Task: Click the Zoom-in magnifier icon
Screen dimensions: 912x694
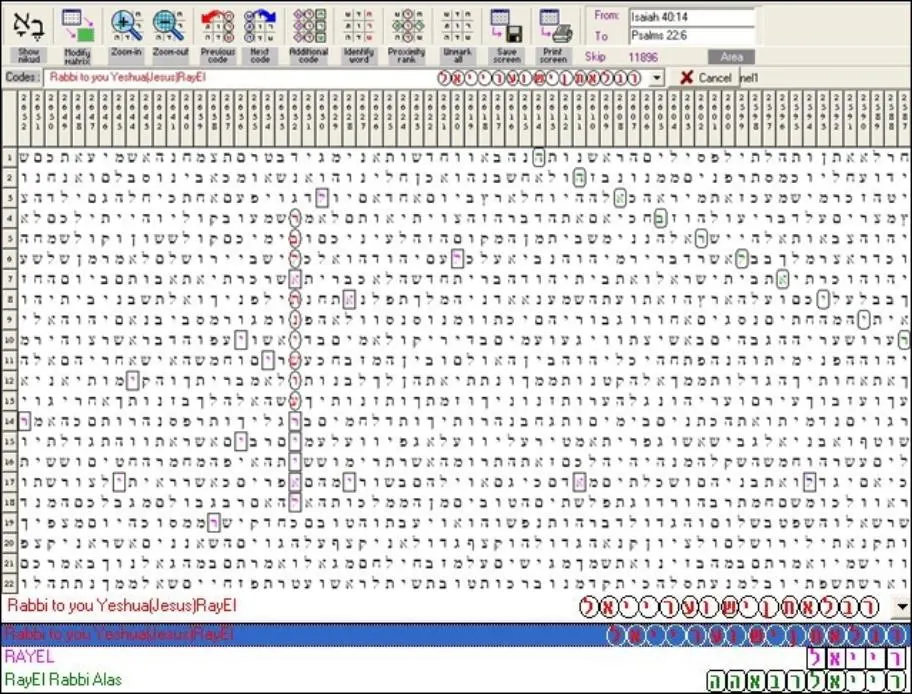Action: pos(126,26)
